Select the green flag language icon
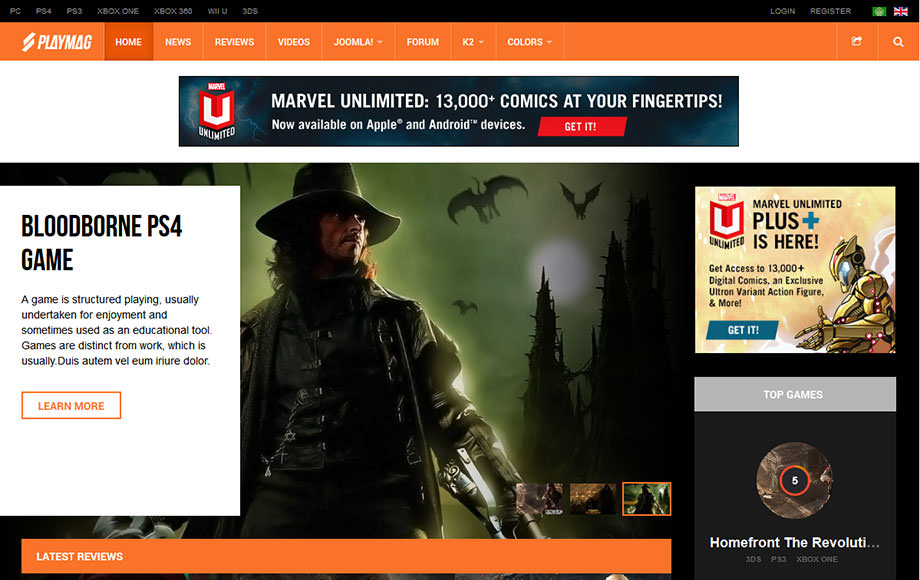This screenshot has height=580, width=920. [879, 11]
